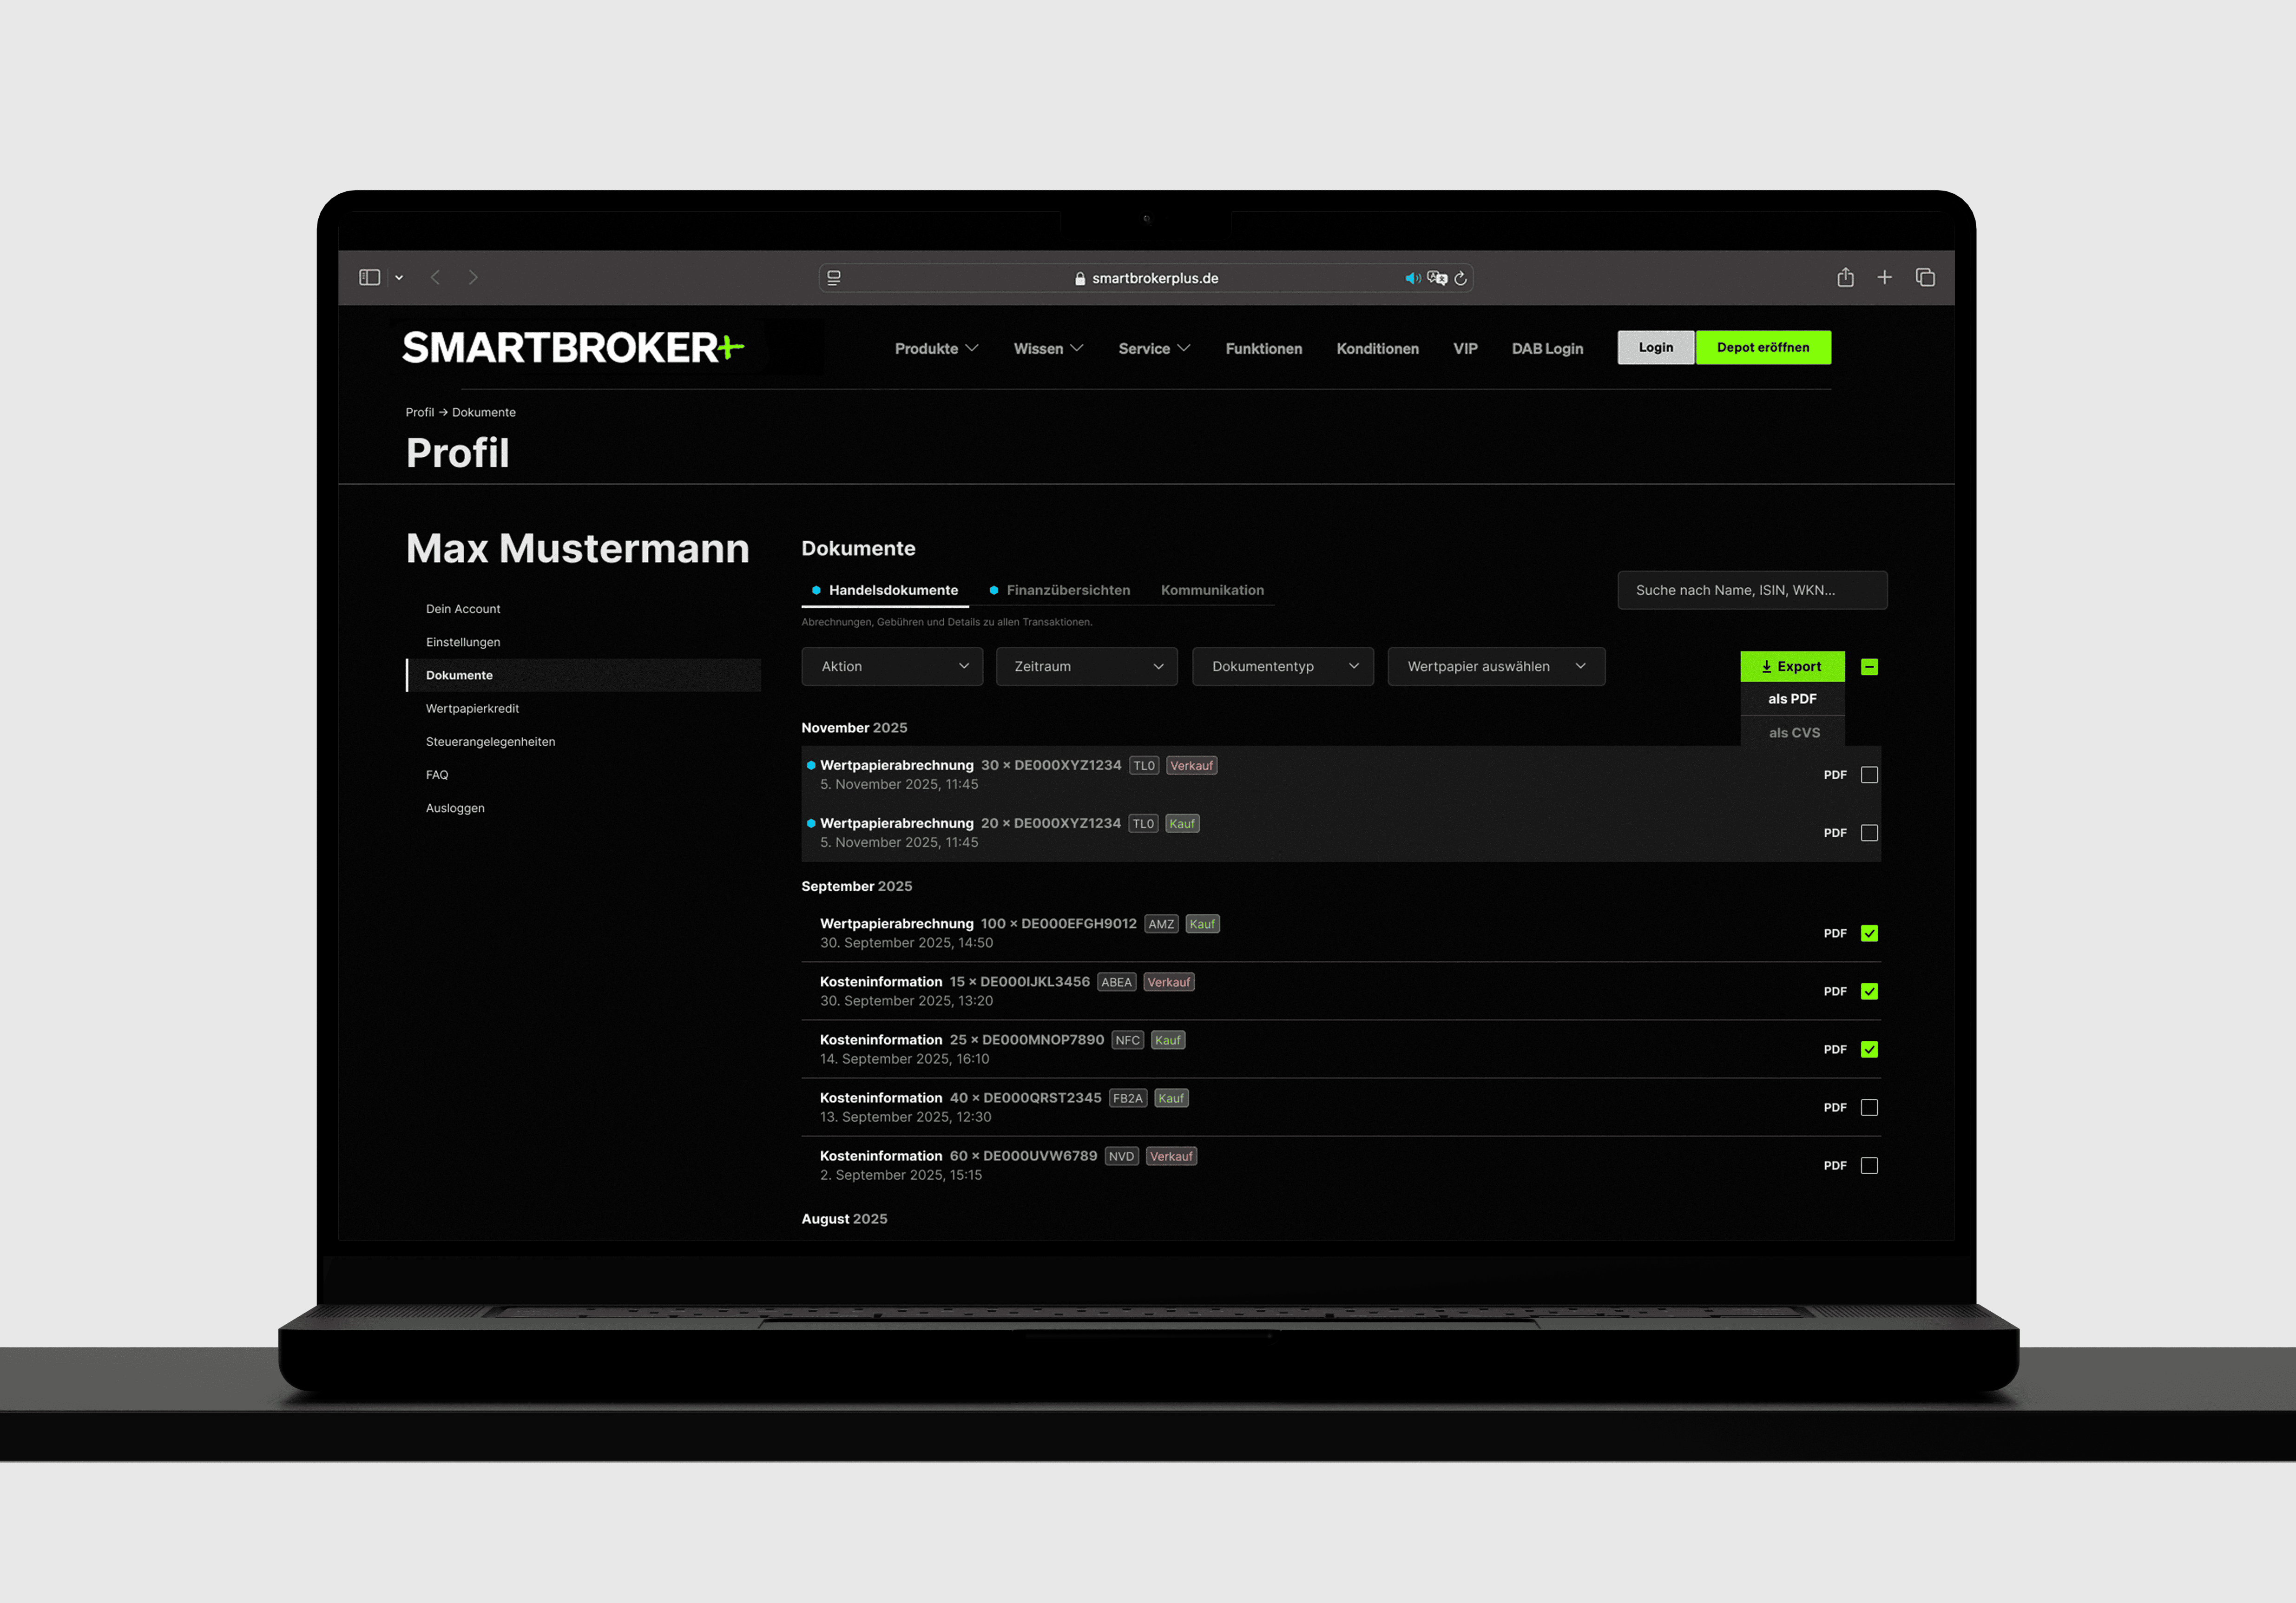Click the reader view icon in address bar
Viewport: 2296px width, 1603px height.
click(834, 278)
